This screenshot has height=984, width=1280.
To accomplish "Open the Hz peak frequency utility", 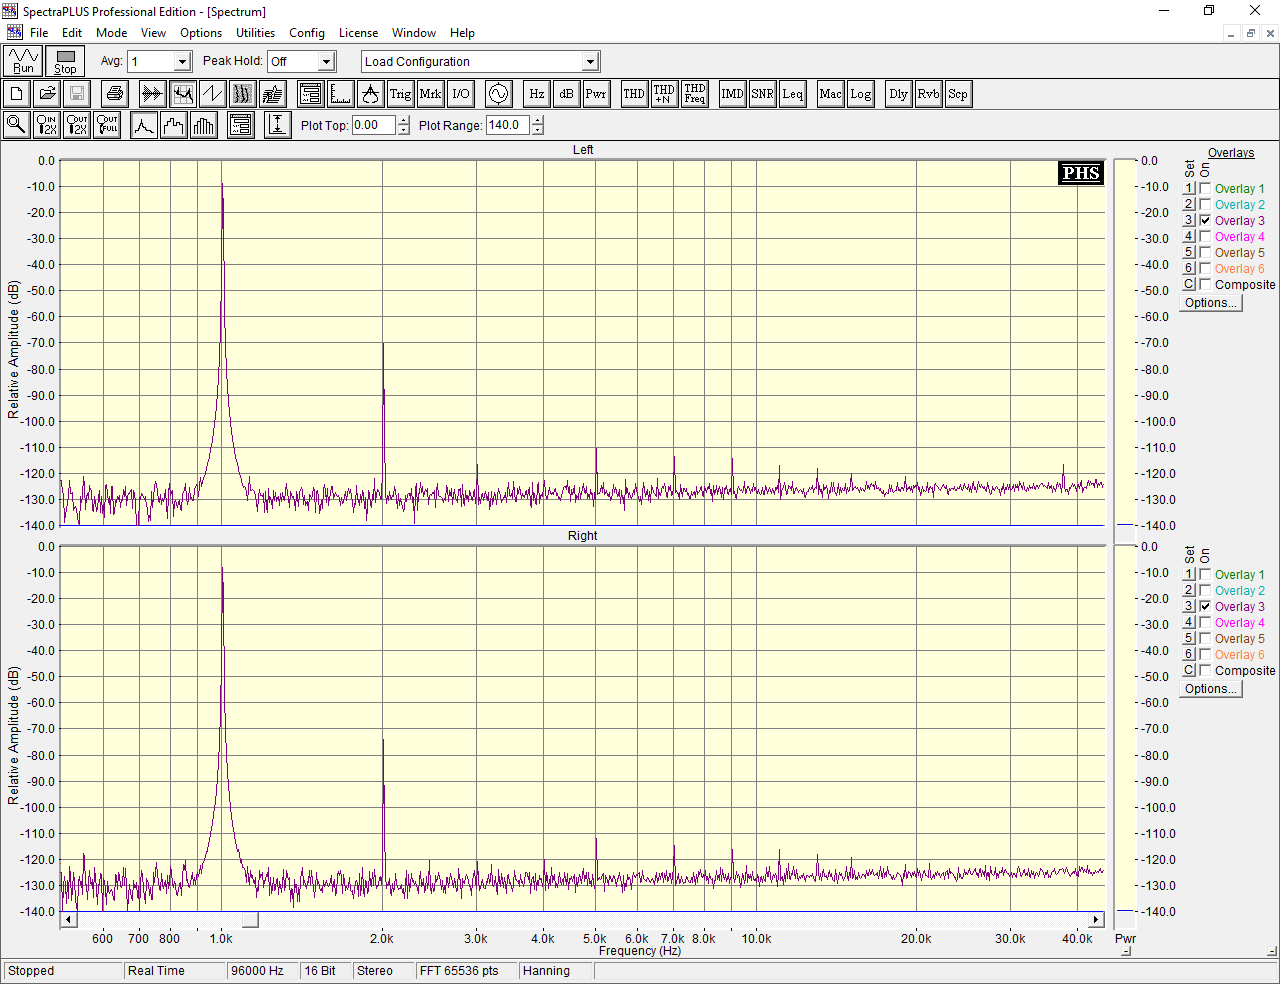I will [x=536, y=94].
